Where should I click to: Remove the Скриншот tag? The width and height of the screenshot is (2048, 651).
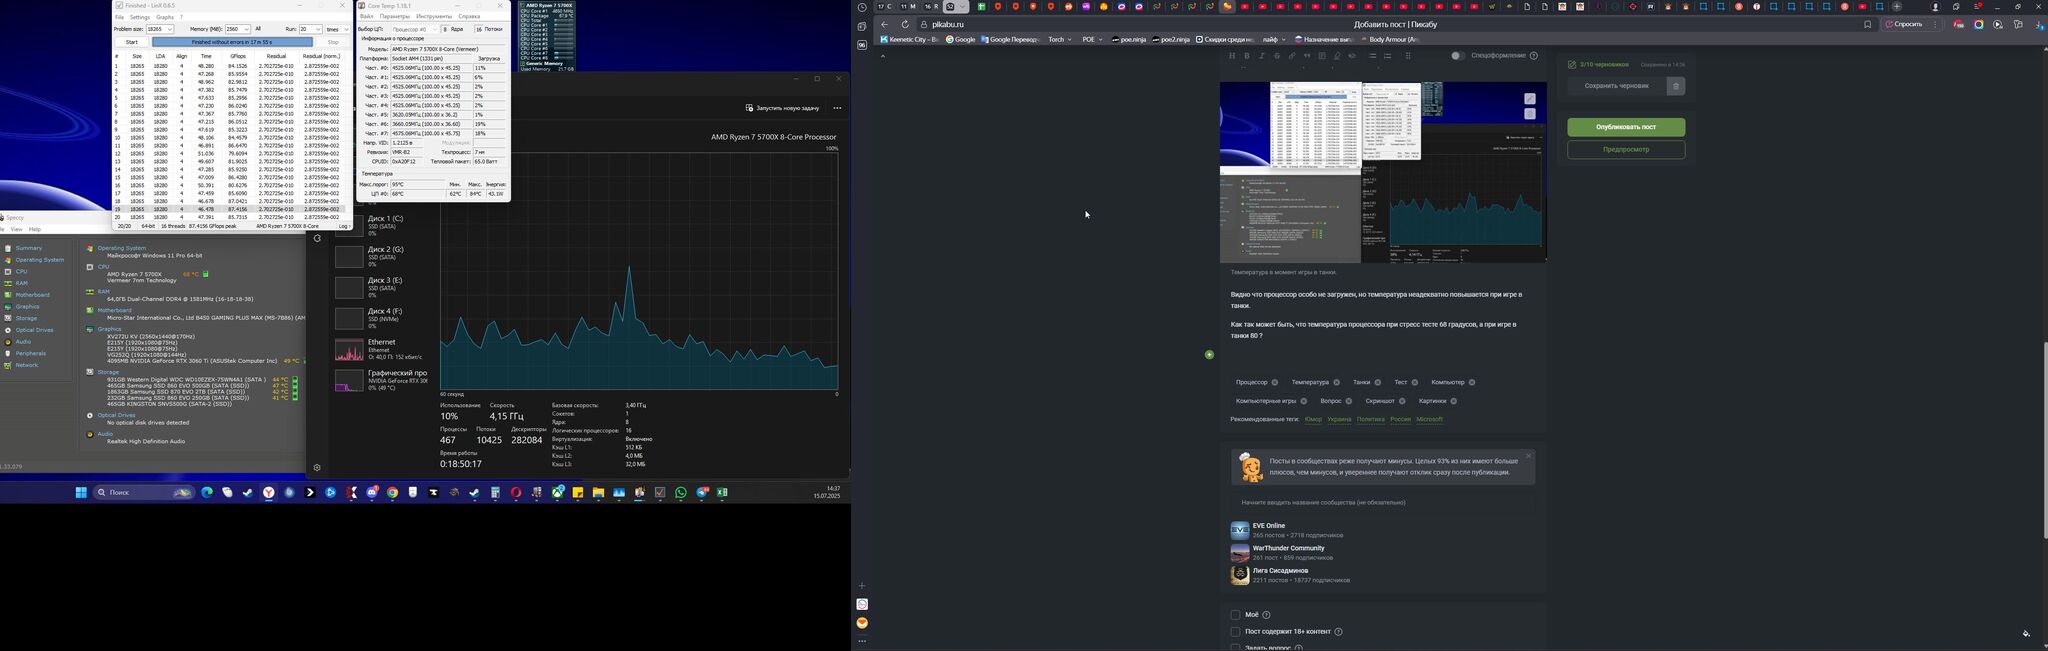tap(1402, 401)
